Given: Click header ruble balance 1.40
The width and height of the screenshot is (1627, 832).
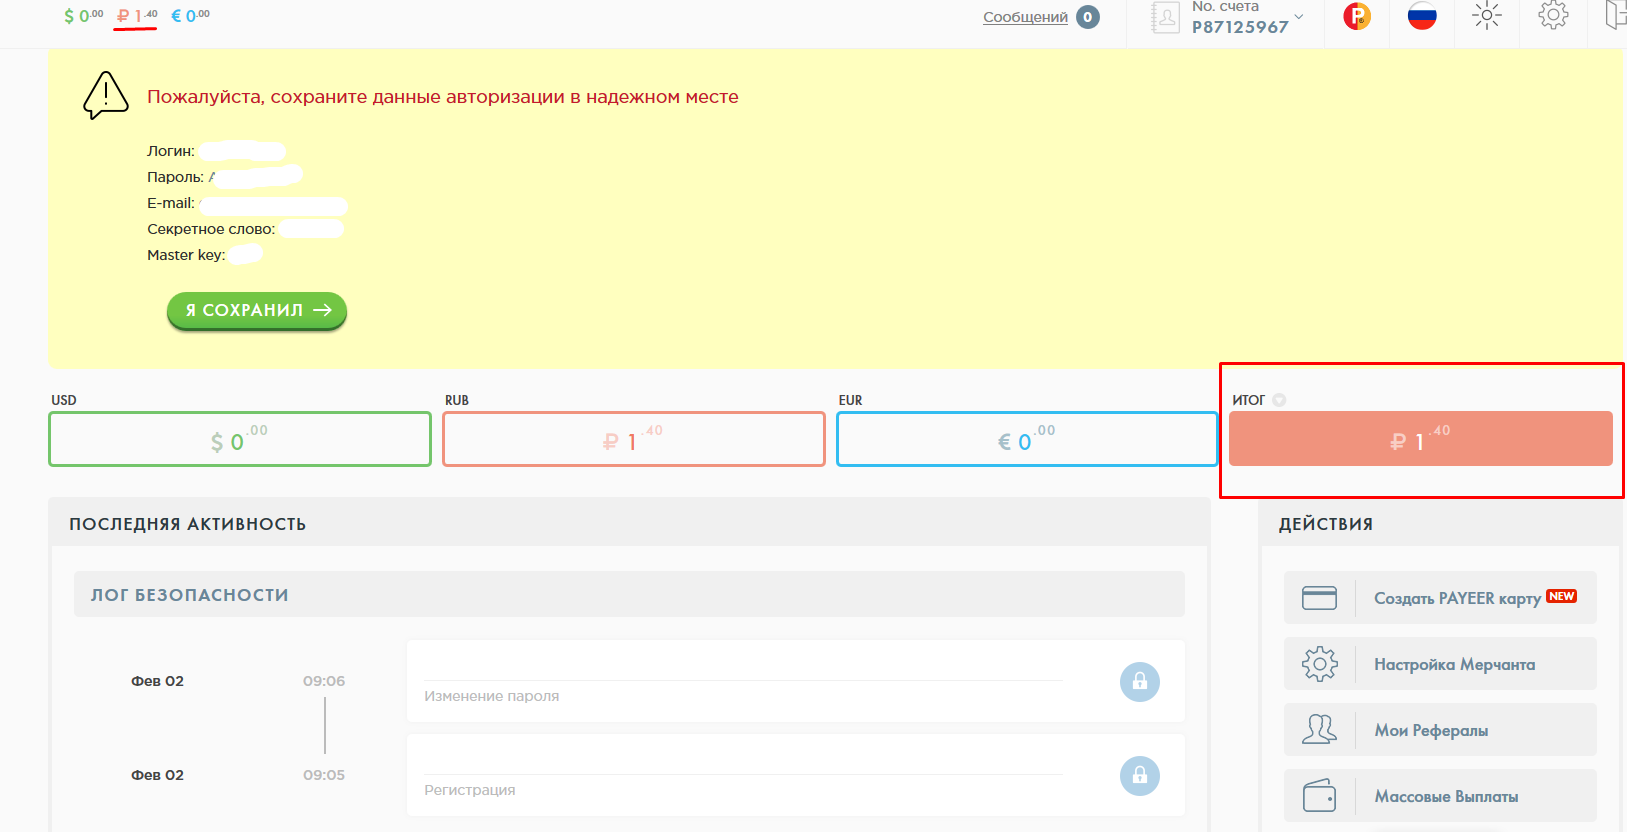Looking at the screenshot, I should [137, 16].
